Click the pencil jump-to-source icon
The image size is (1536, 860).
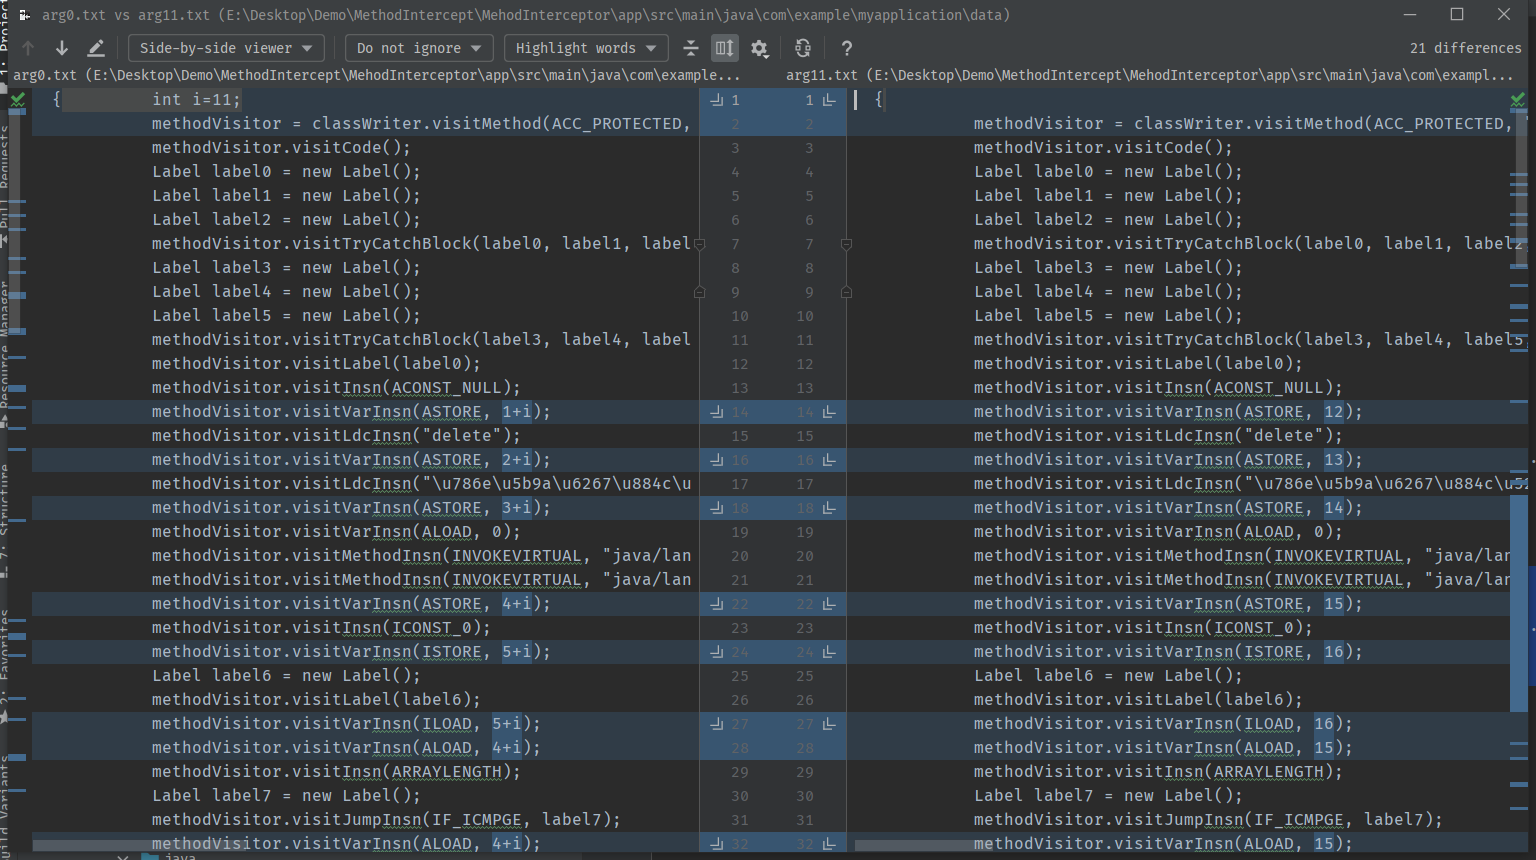pyautogui.click(x=96, y=48)
